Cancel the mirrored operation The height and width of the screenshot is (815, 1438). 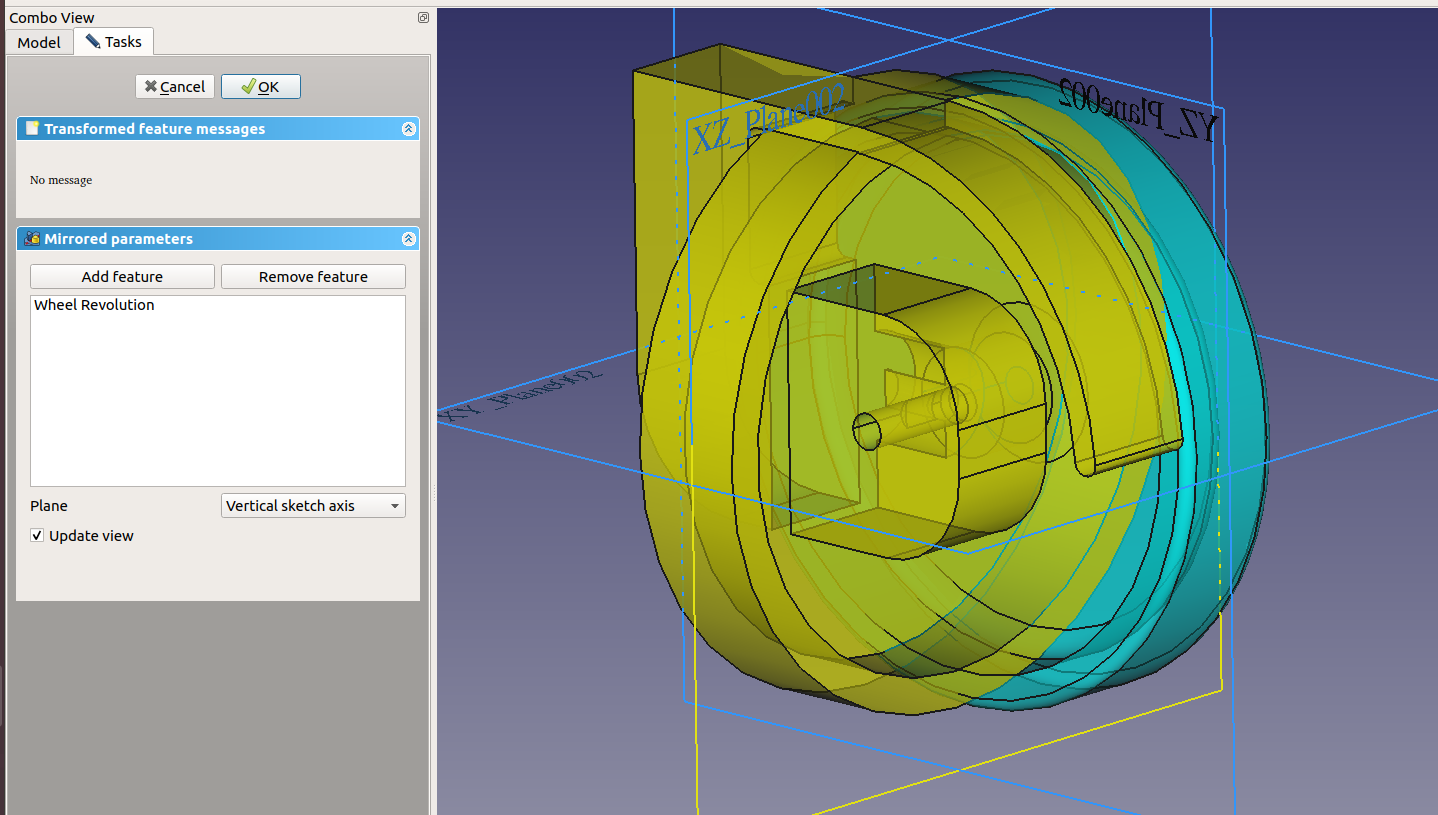click(174, 87)
